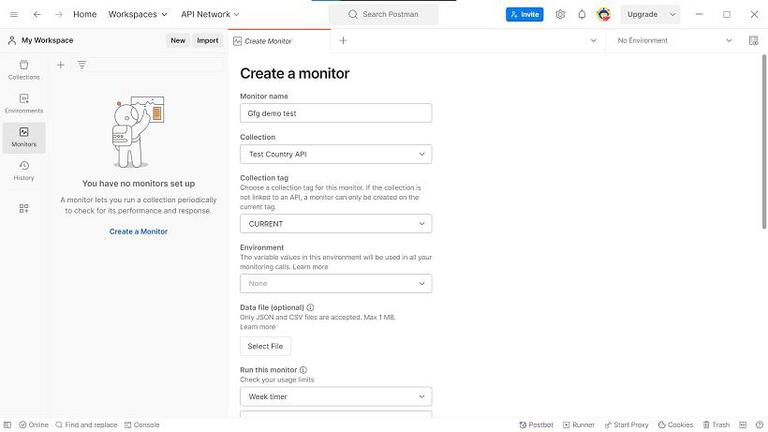Click the Import button

pyautogui.click(x=208, y=41)
